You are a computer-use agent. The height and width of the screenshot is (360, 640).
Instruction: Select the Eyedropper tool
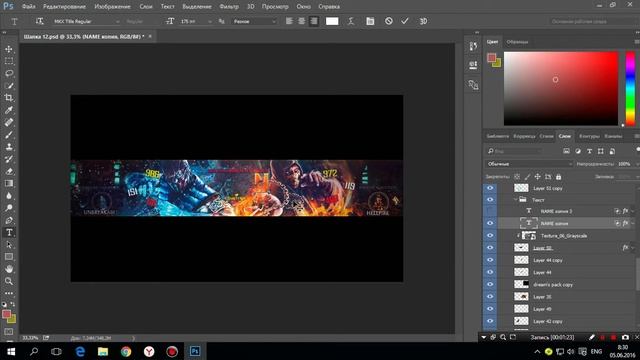(x=9, y=110)
